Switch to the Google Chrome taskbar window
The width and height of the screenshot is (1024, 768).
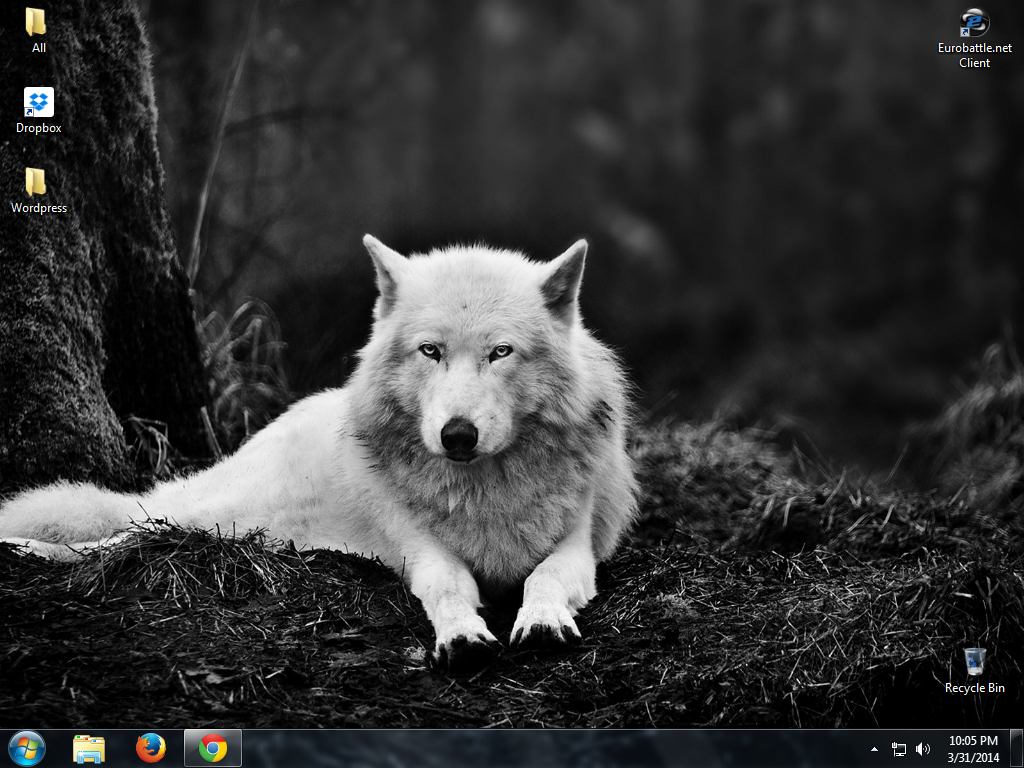point(213,748)
